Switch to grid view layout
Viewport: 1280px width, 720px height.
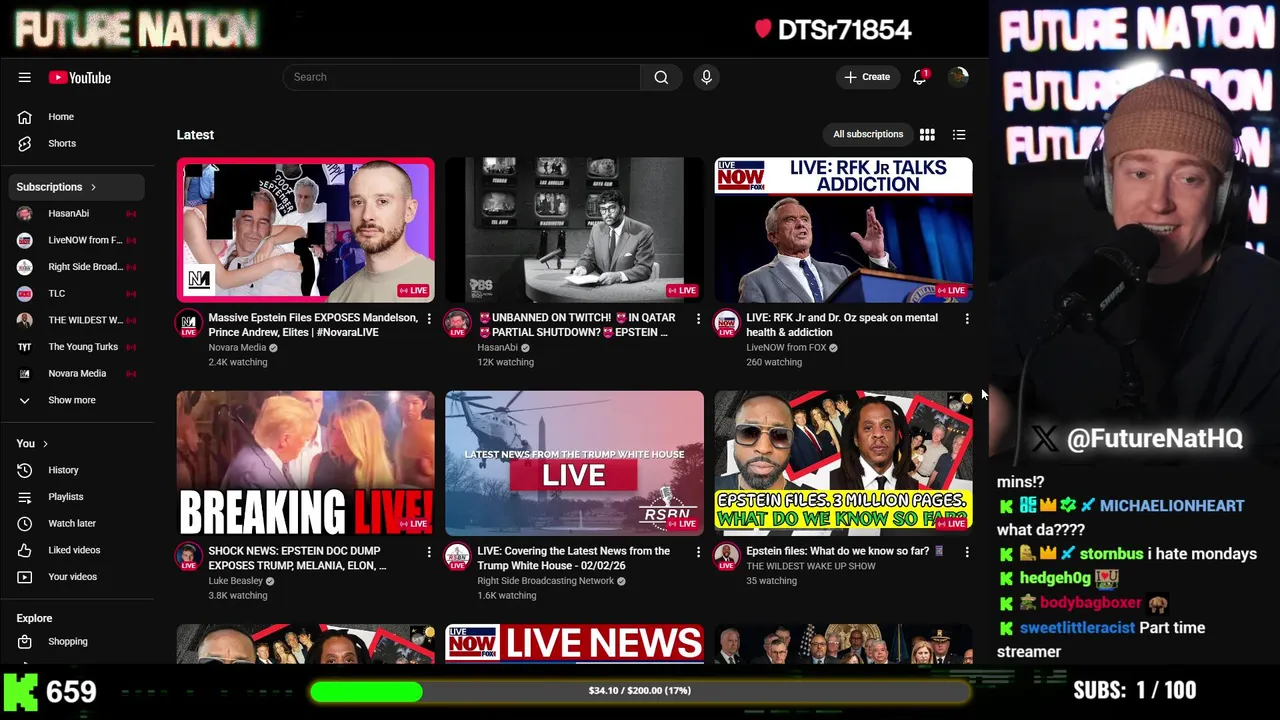(x=927, y=134)
